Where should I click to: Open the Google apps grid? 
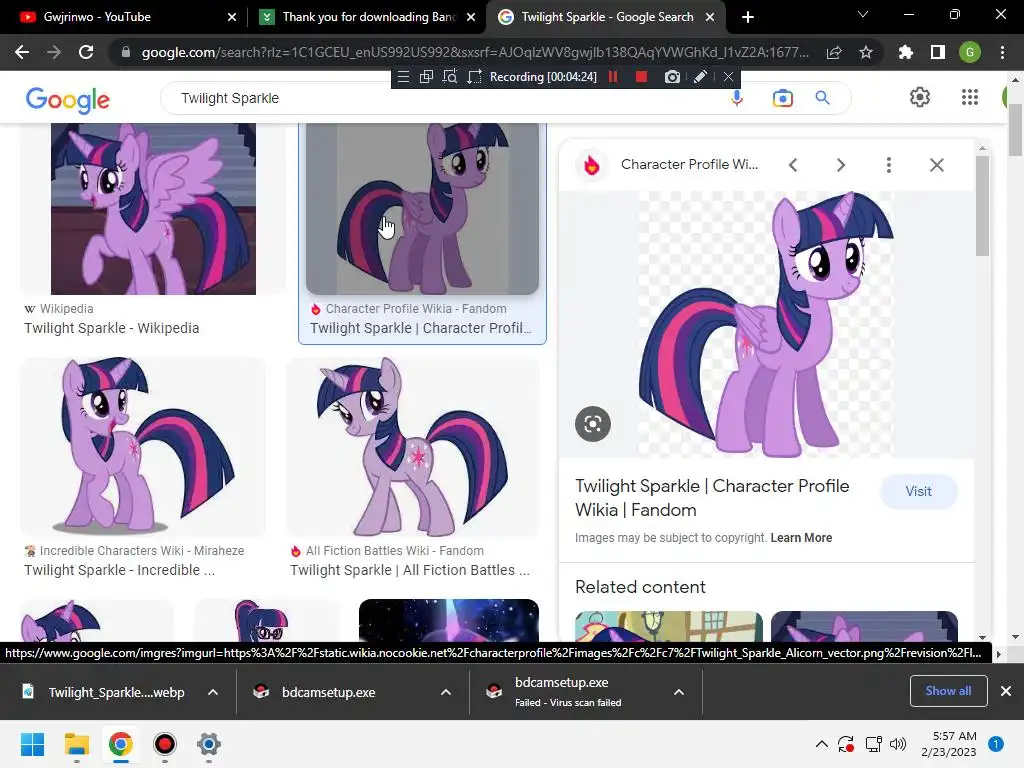pos(970,97)
